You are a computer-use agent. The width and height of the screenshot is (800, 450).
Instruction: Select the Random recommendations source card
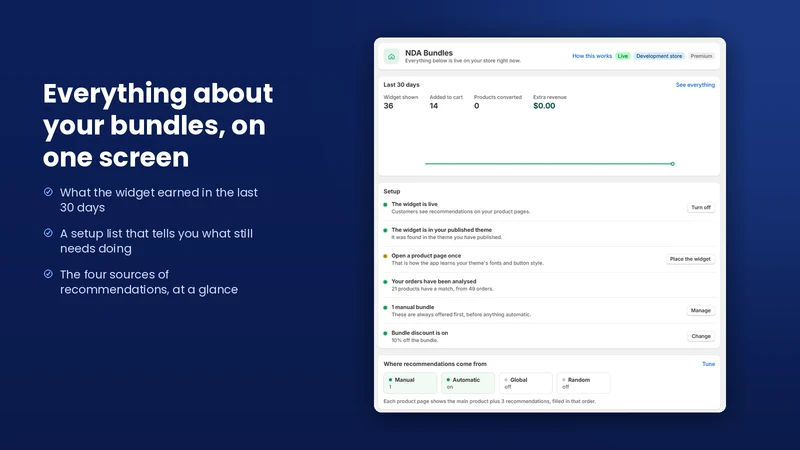tap(583, 383)
